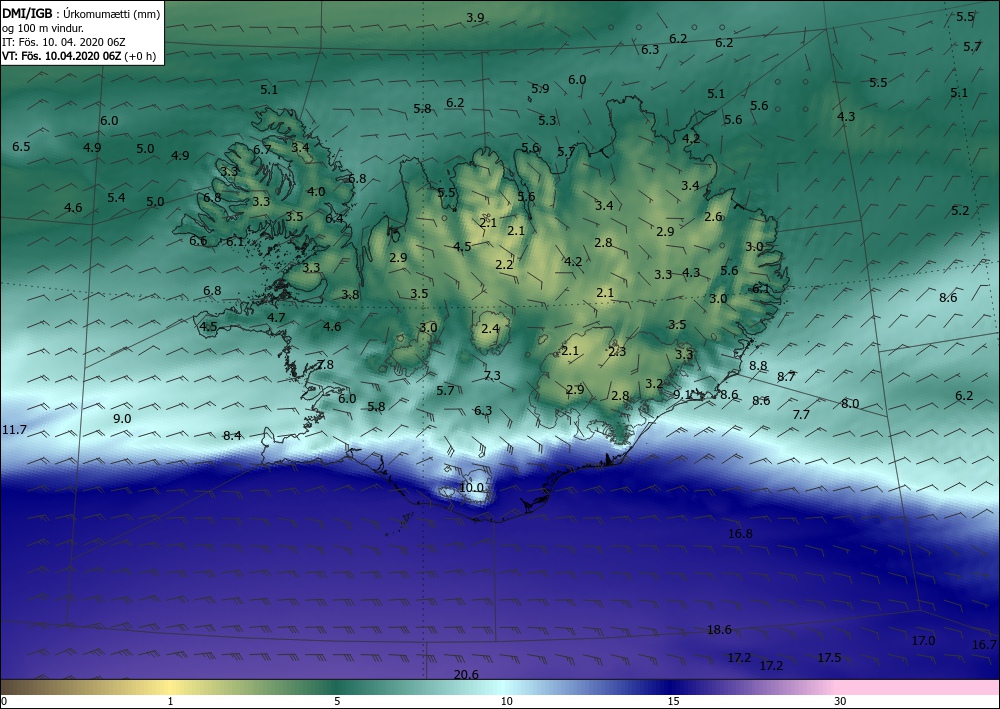Click the color scale label 5
Viewport: 1000px width, 709px height.
tap(337, 701)
